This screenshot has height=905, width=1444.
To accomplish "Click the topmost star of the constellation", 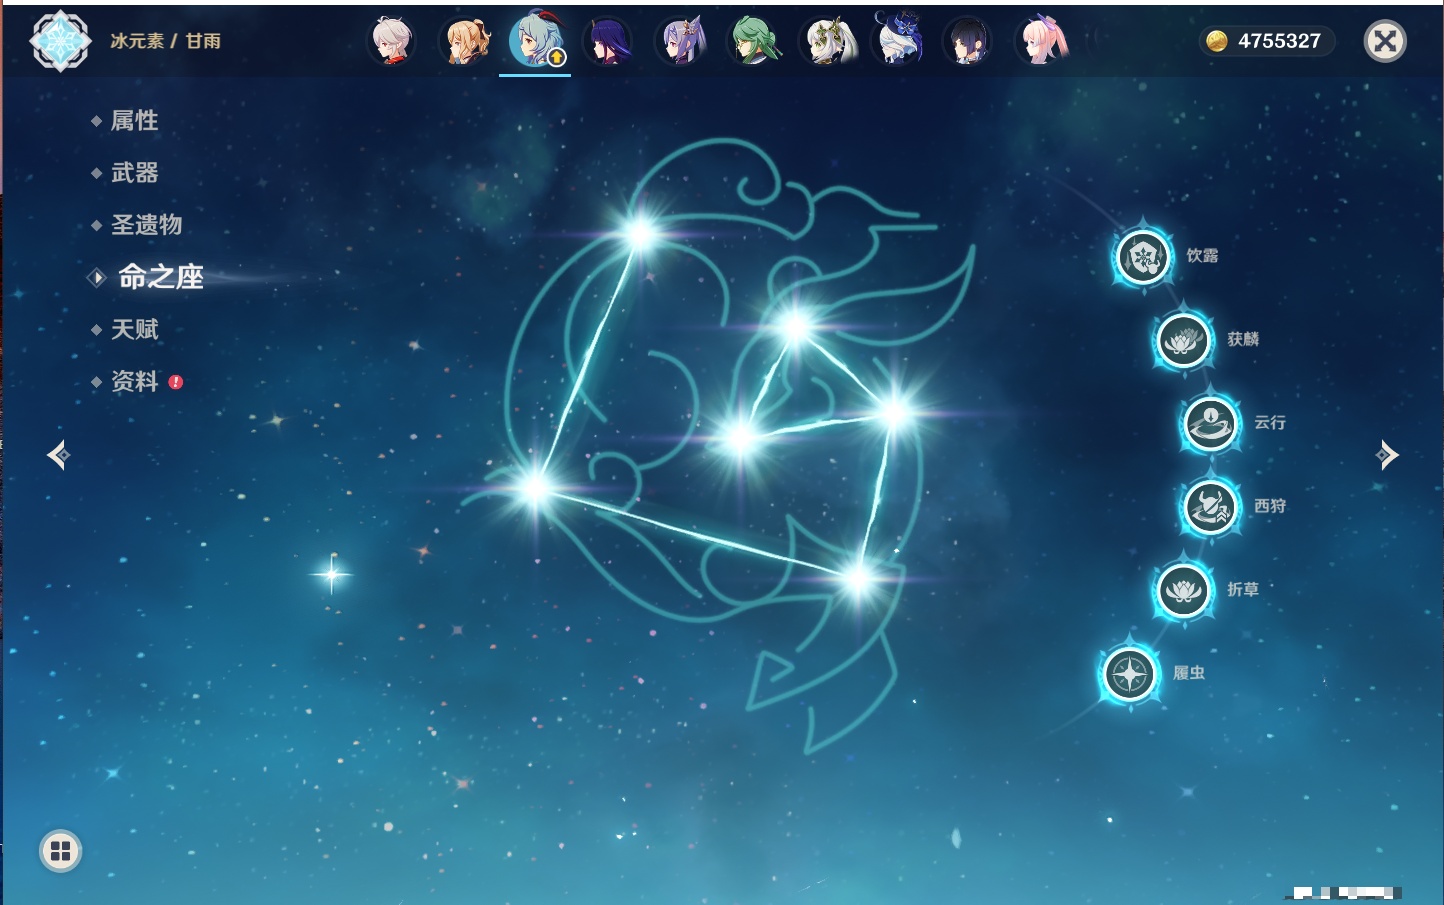I will 640,235.
